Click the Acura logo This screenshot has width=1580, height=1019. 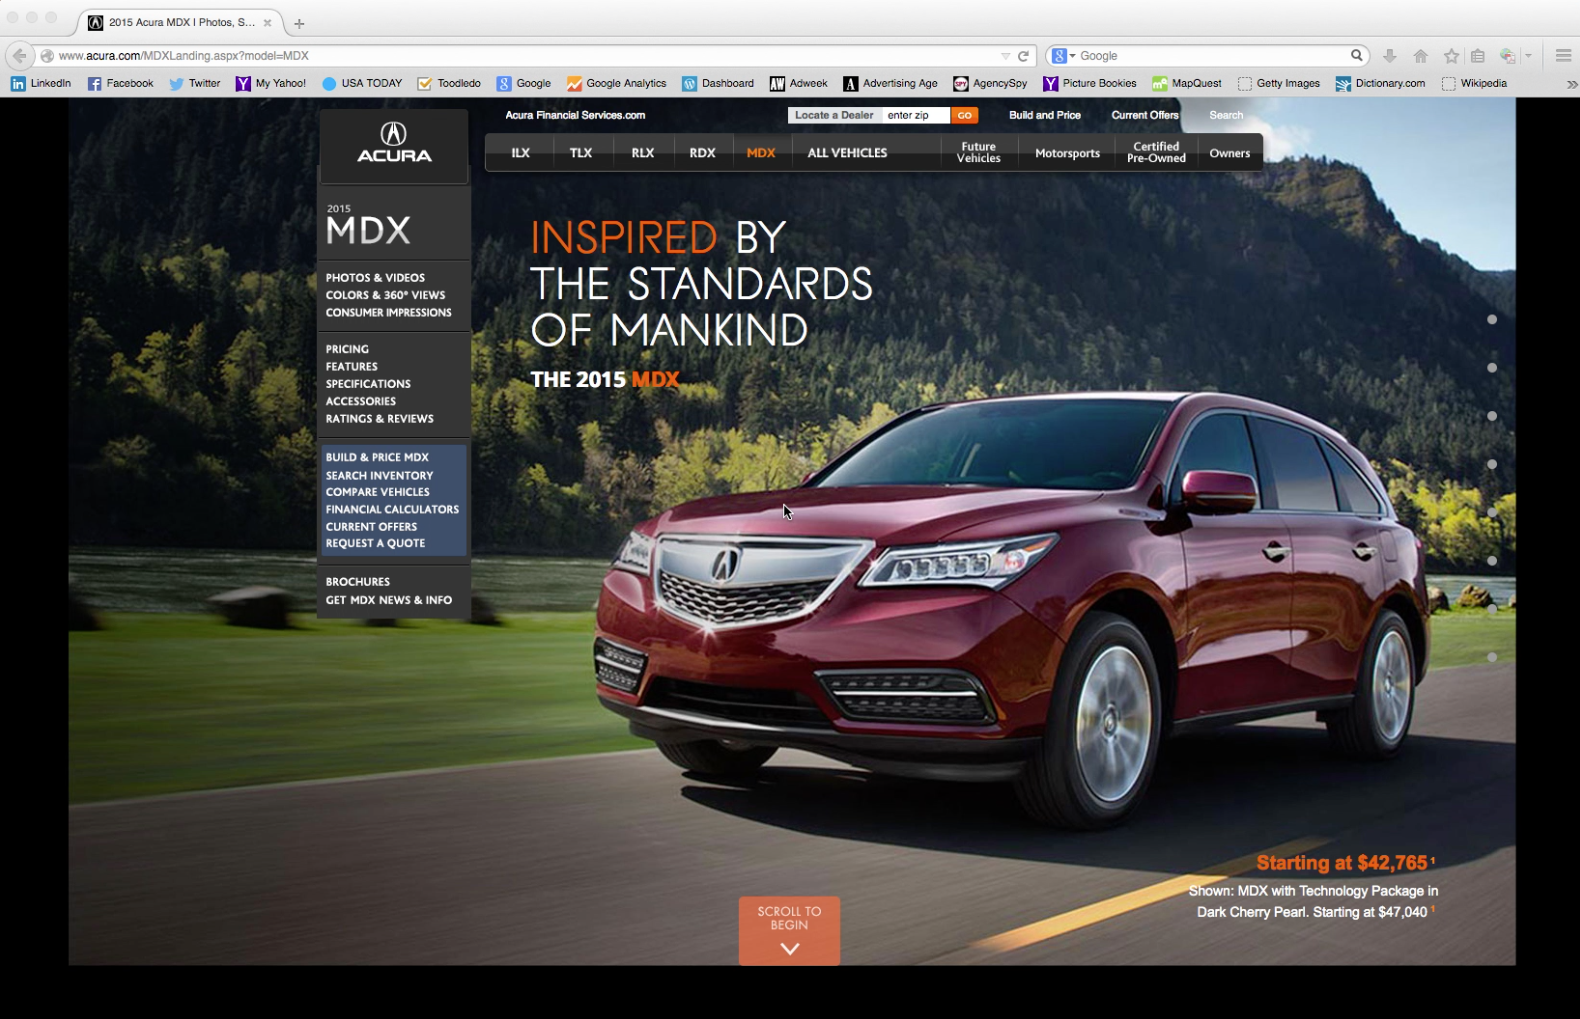click(394, 144)
